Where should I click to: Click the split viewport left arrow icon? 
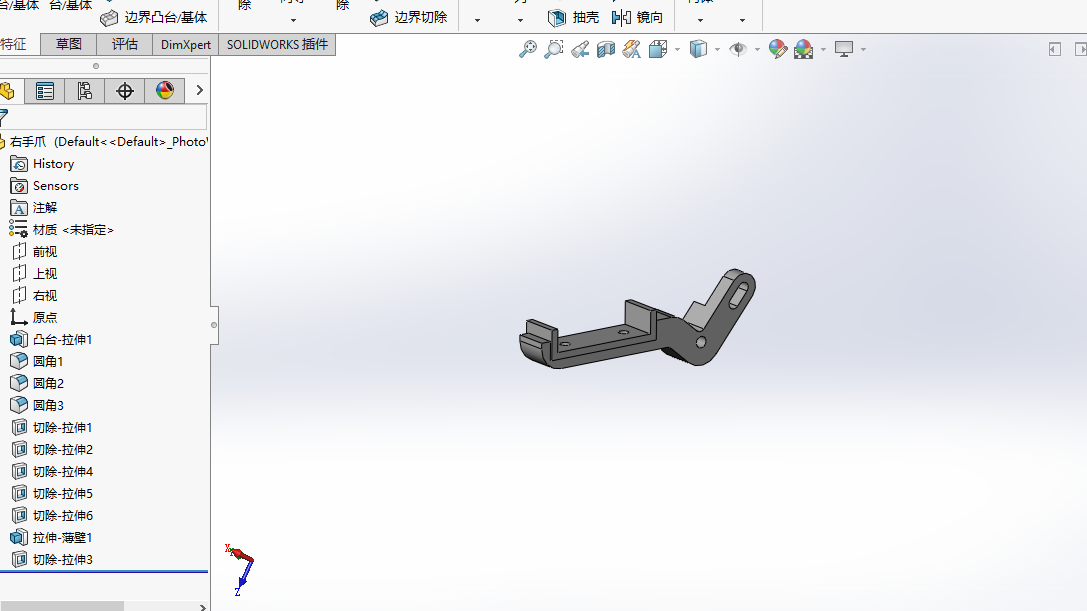pyautogui.click(x=1055, y=49)
